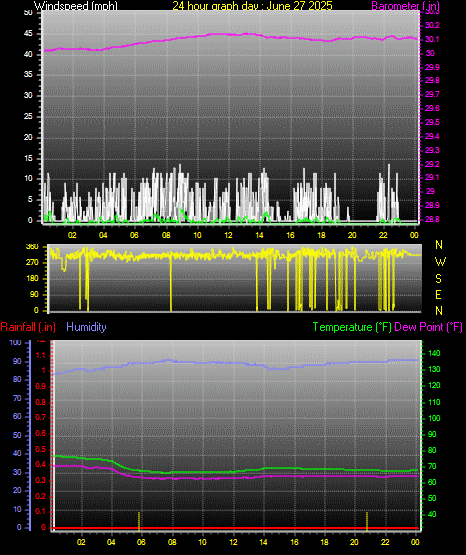Screen dimensions: 466x555
Task: Click the 29.7 barometer scale value
Action: click(x=432, y=95)
